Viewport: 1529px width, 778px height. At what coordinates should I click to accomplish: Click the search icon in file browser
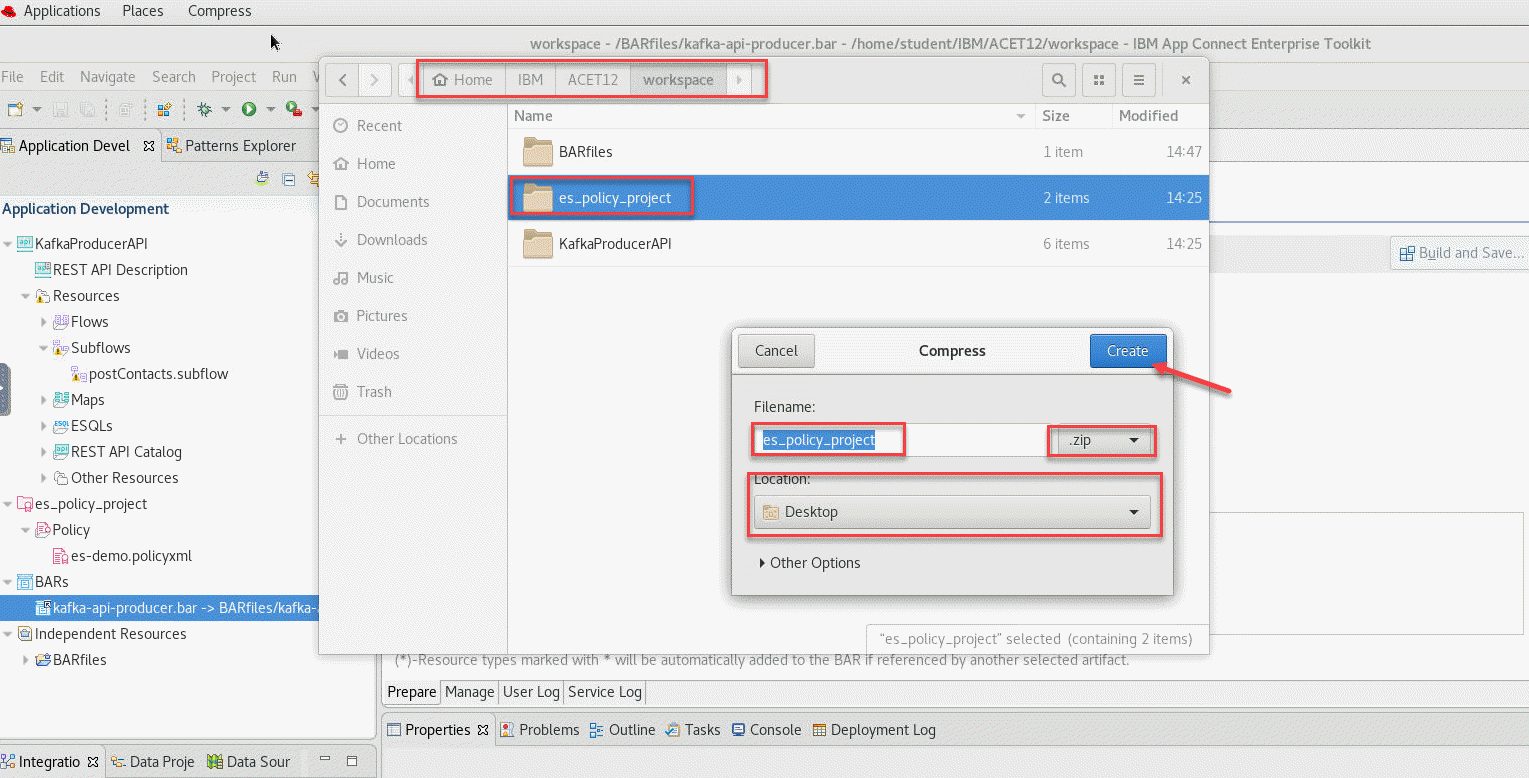tap(1059, 80)
